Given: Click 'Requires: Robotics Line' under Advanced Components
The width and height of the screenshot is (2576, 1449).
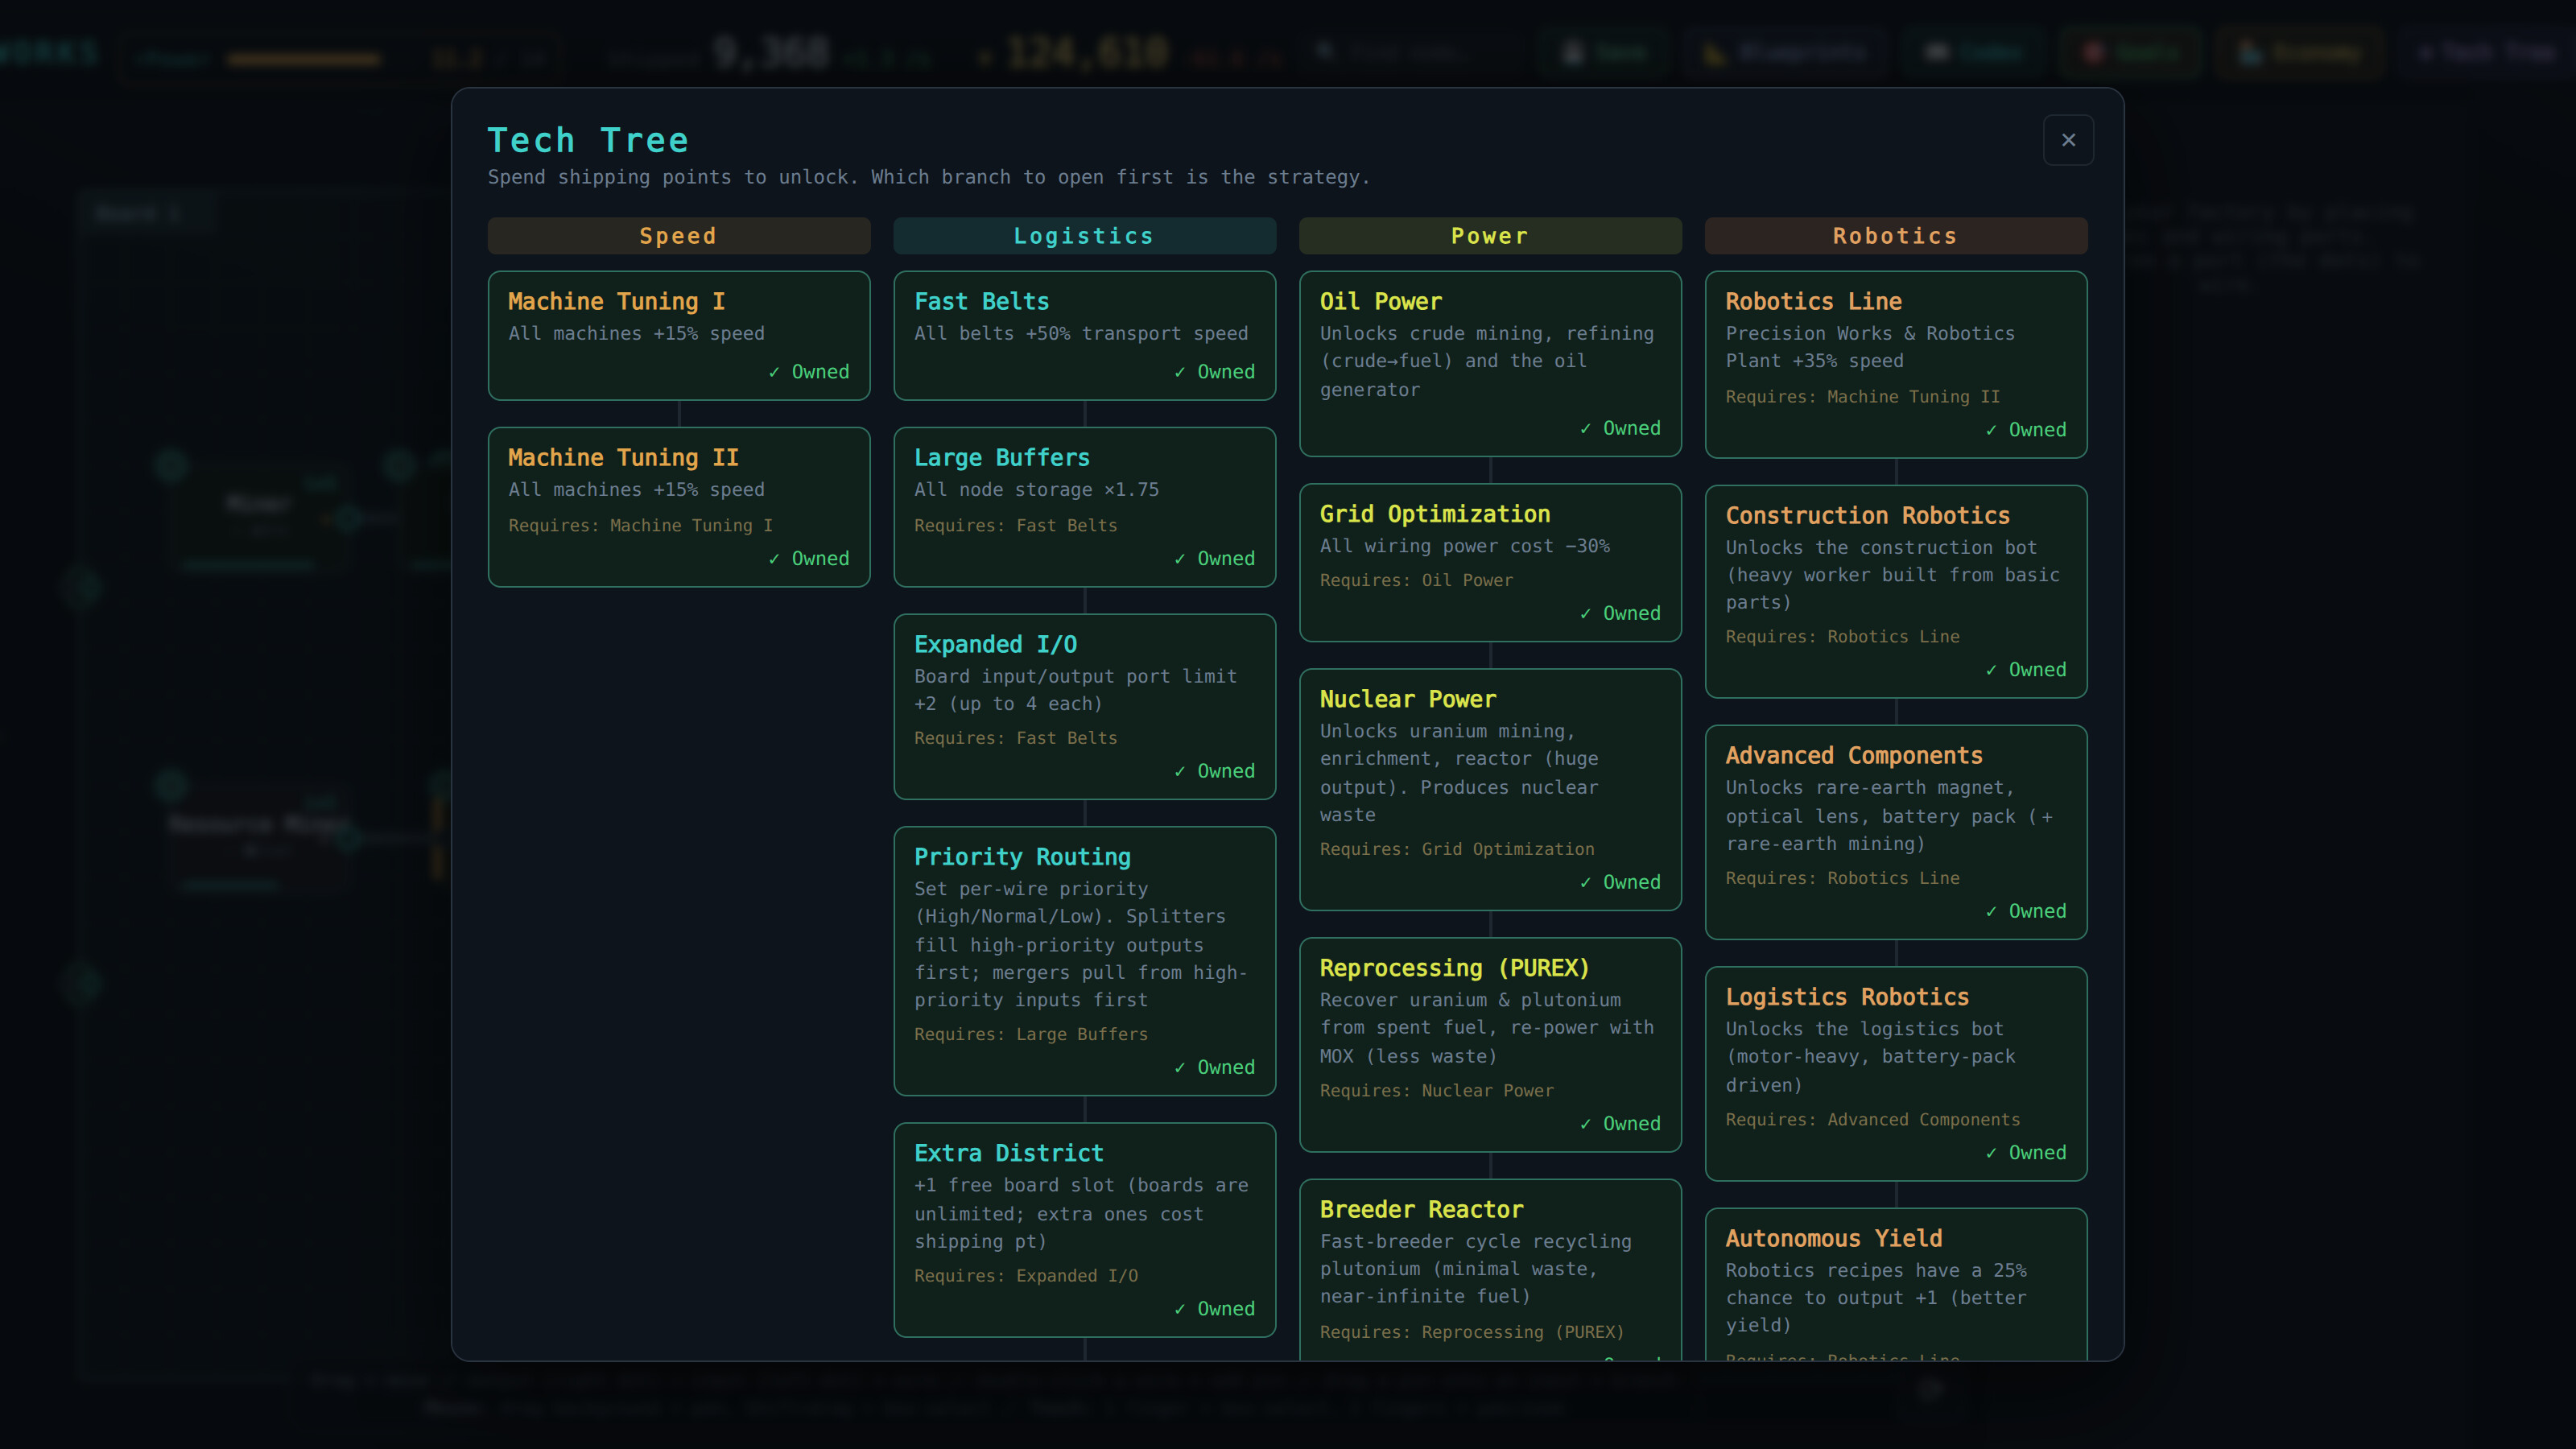Looking at the screenshot, I should (1842, 878).
